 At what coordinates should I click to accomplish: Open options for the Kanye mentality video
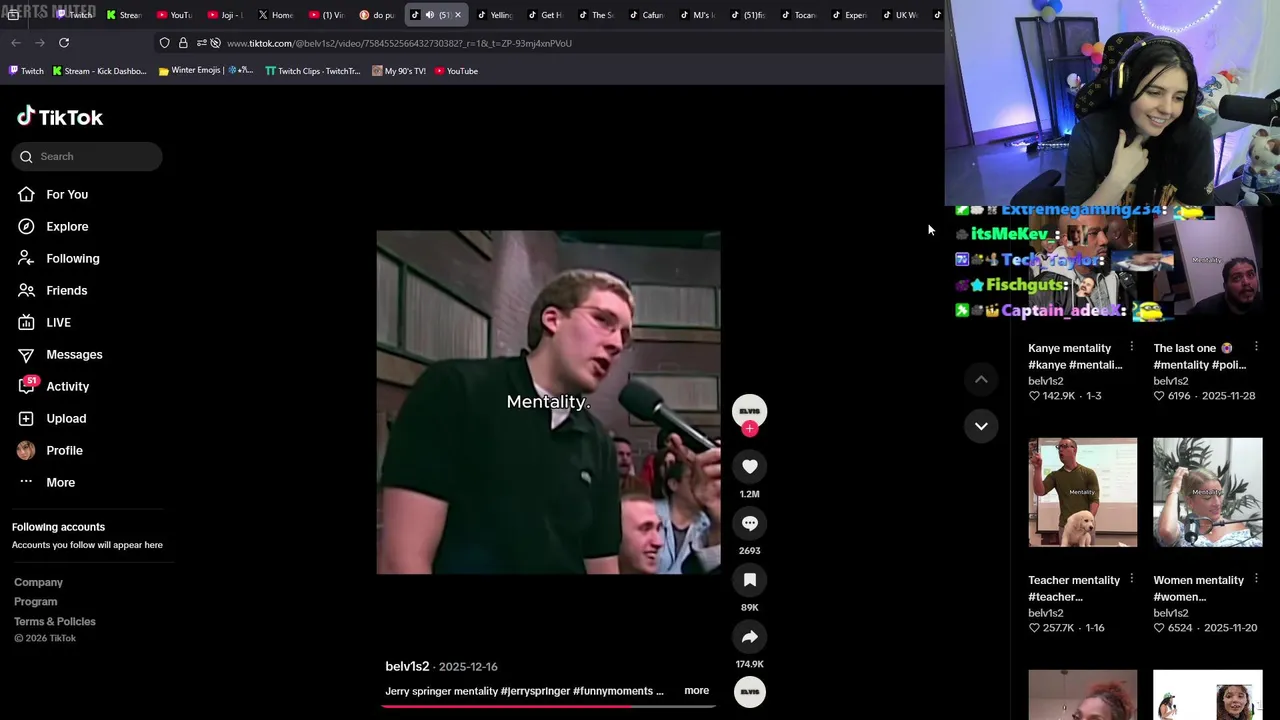click(x=1131, y=347)
